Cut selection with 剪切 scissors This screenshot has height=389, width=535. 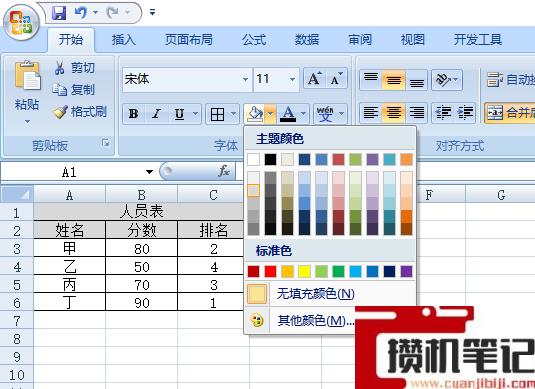click(x=74, y=68)
